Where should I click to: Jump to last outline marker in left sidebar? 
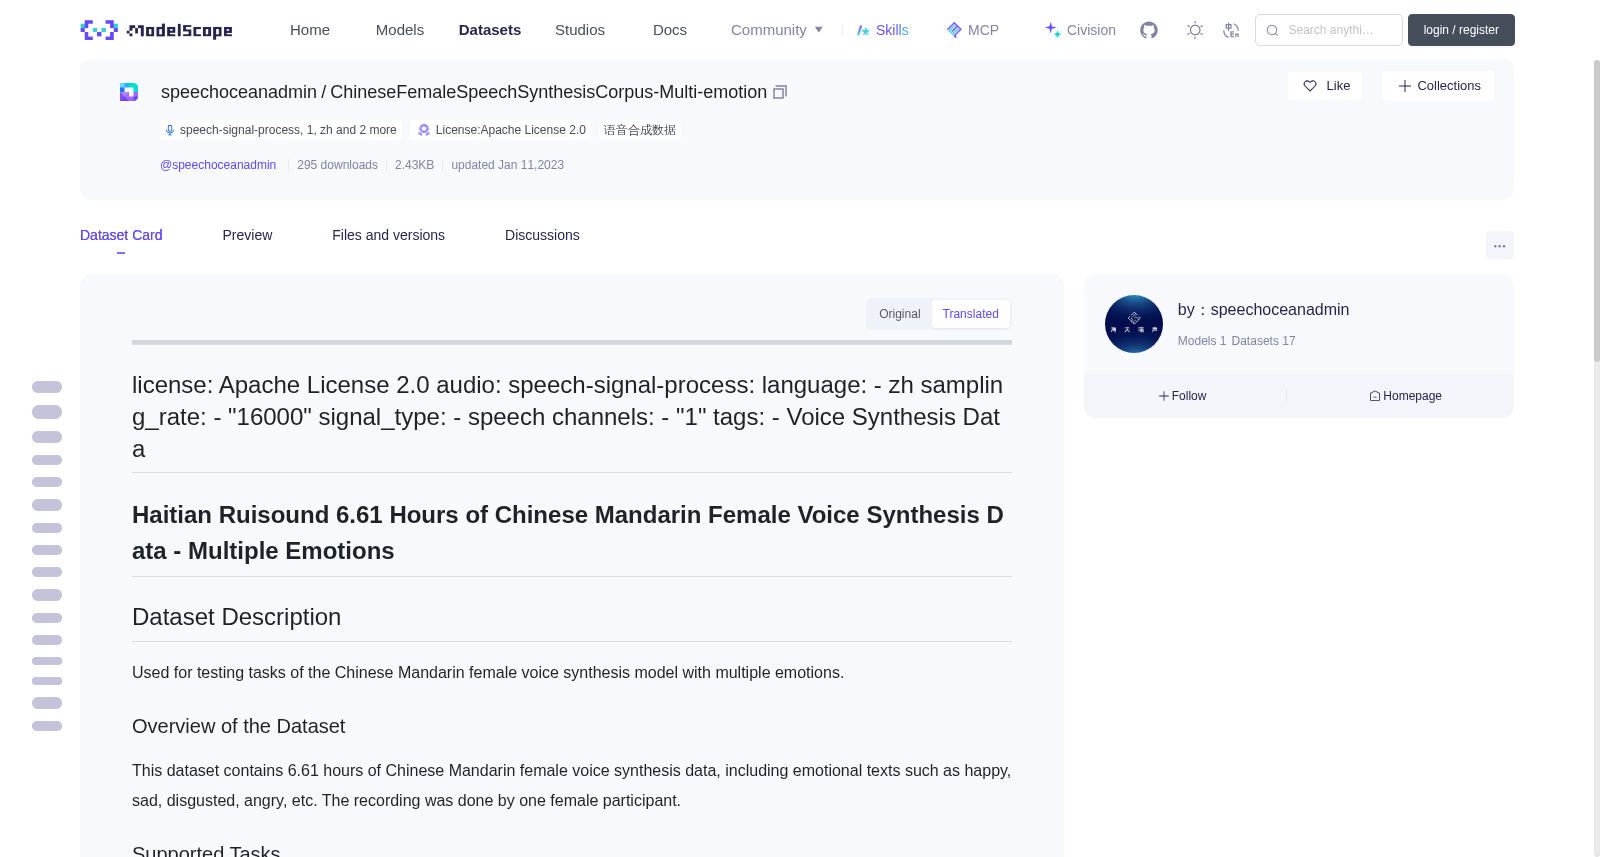tap(47, 726)
